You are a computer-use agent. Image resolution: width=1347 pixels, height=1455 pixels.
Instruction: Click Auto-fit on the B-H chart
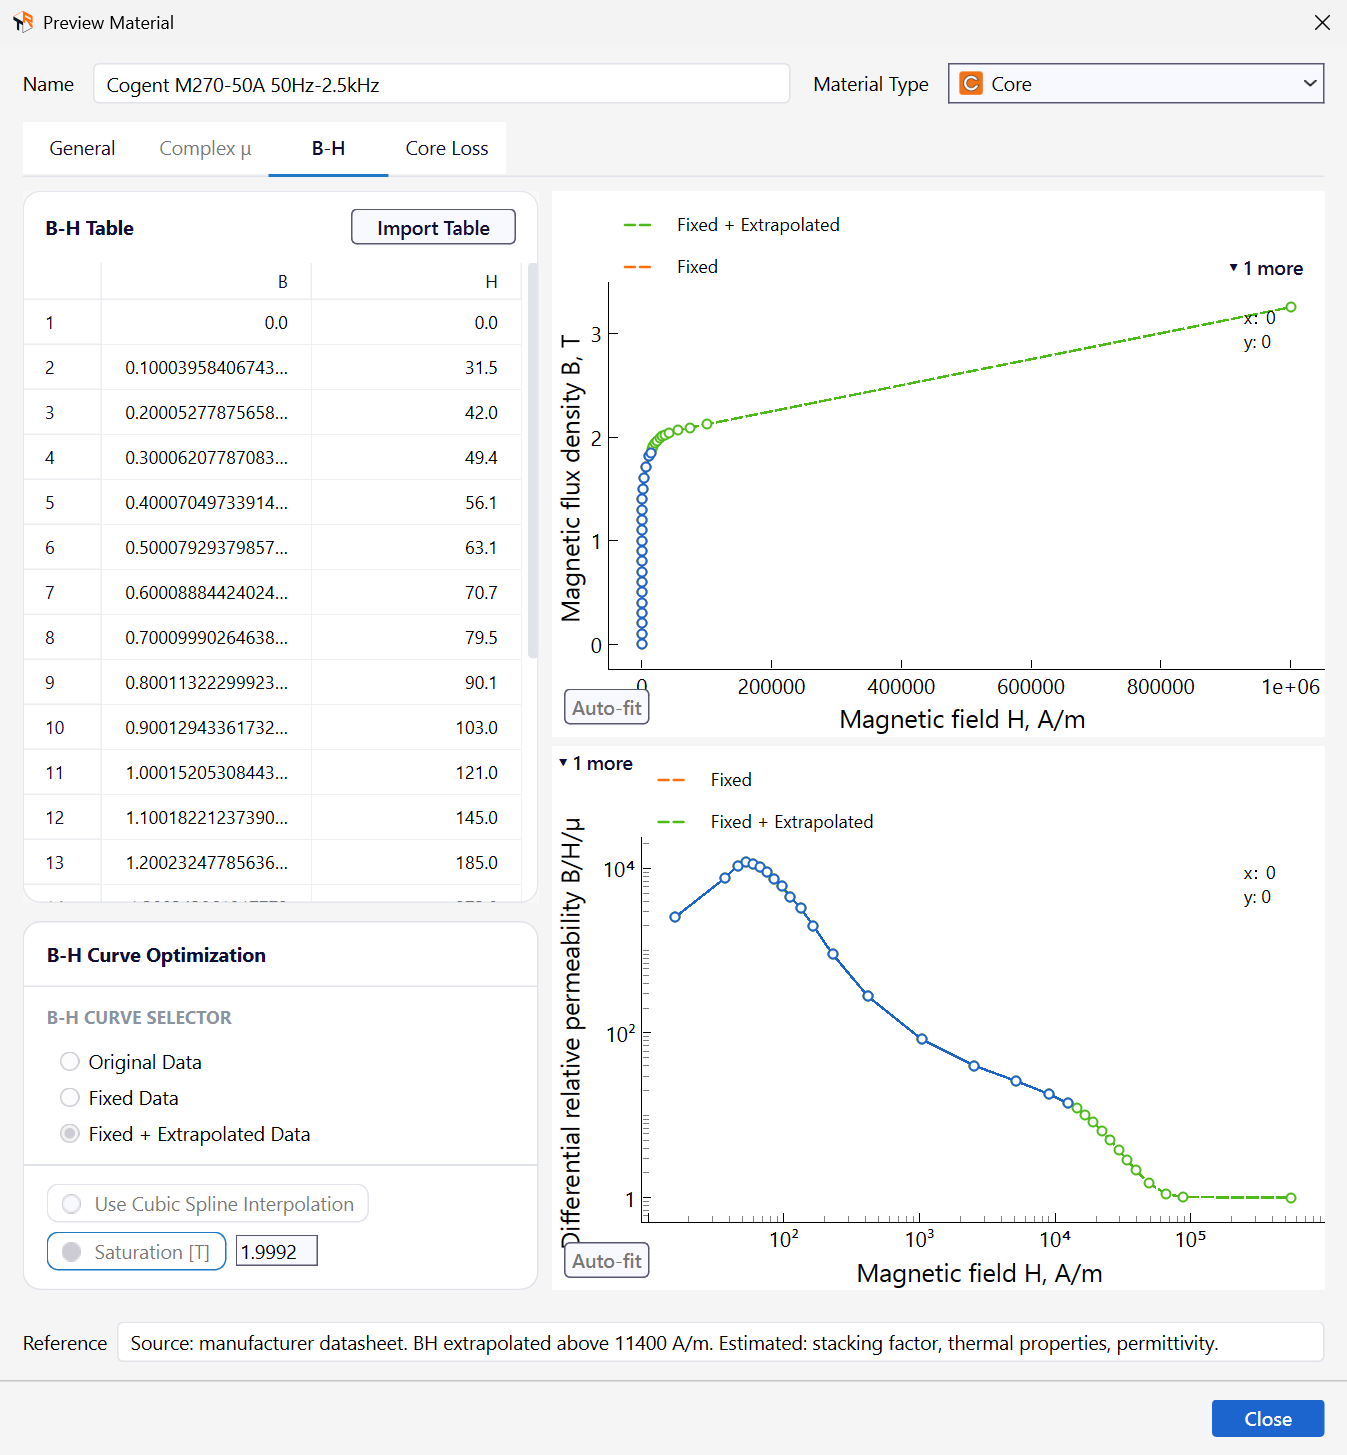(x=607, y=708)
